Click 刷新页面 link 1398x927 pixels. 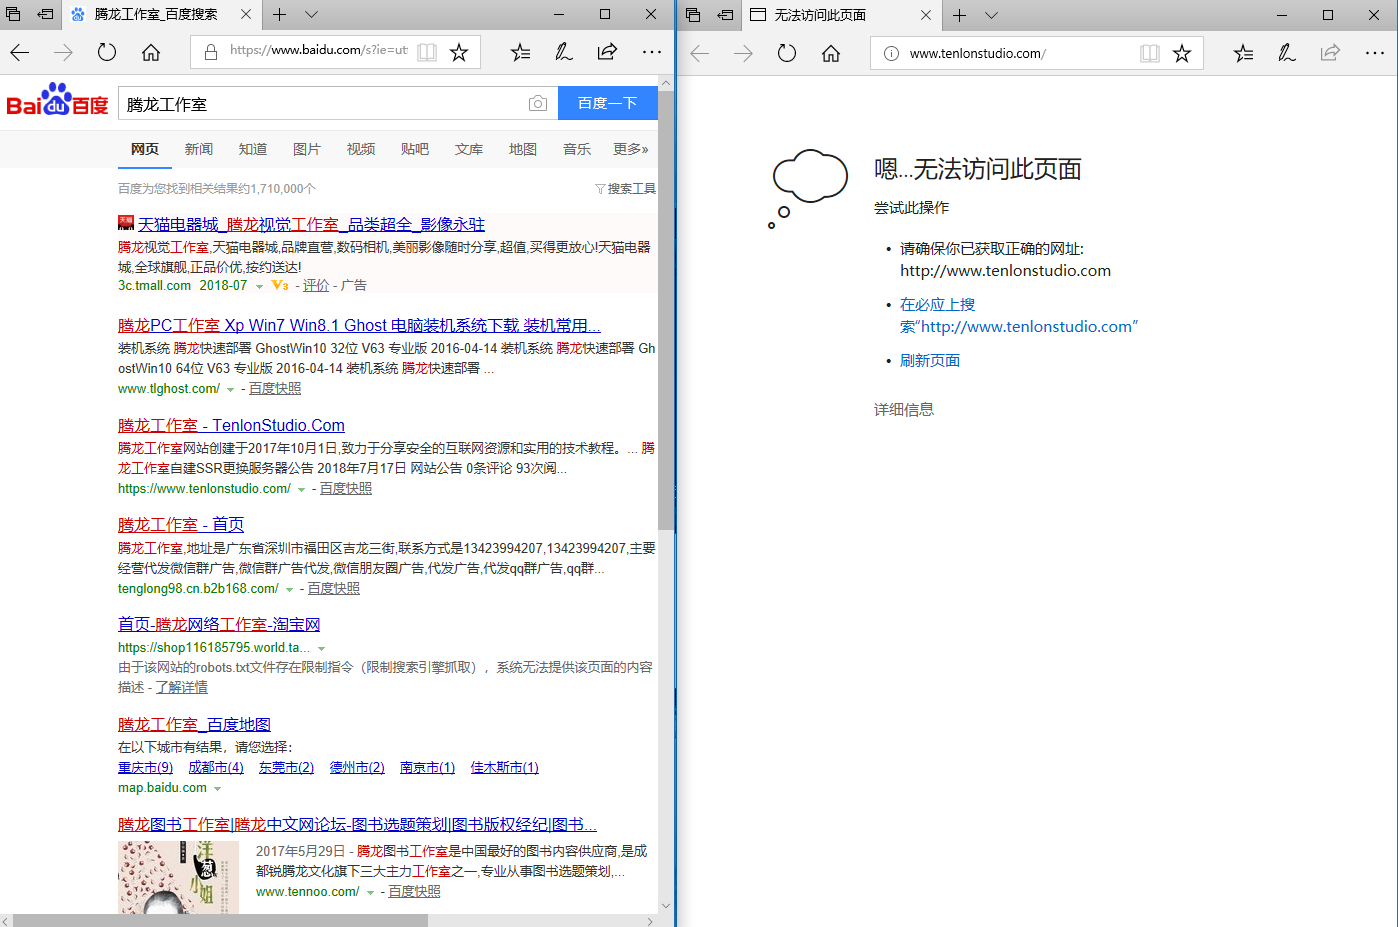930,360
